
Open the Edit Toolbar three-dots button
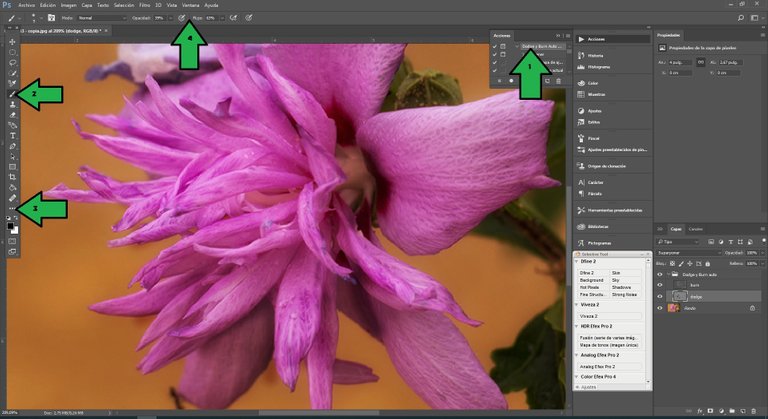[12, 209]
